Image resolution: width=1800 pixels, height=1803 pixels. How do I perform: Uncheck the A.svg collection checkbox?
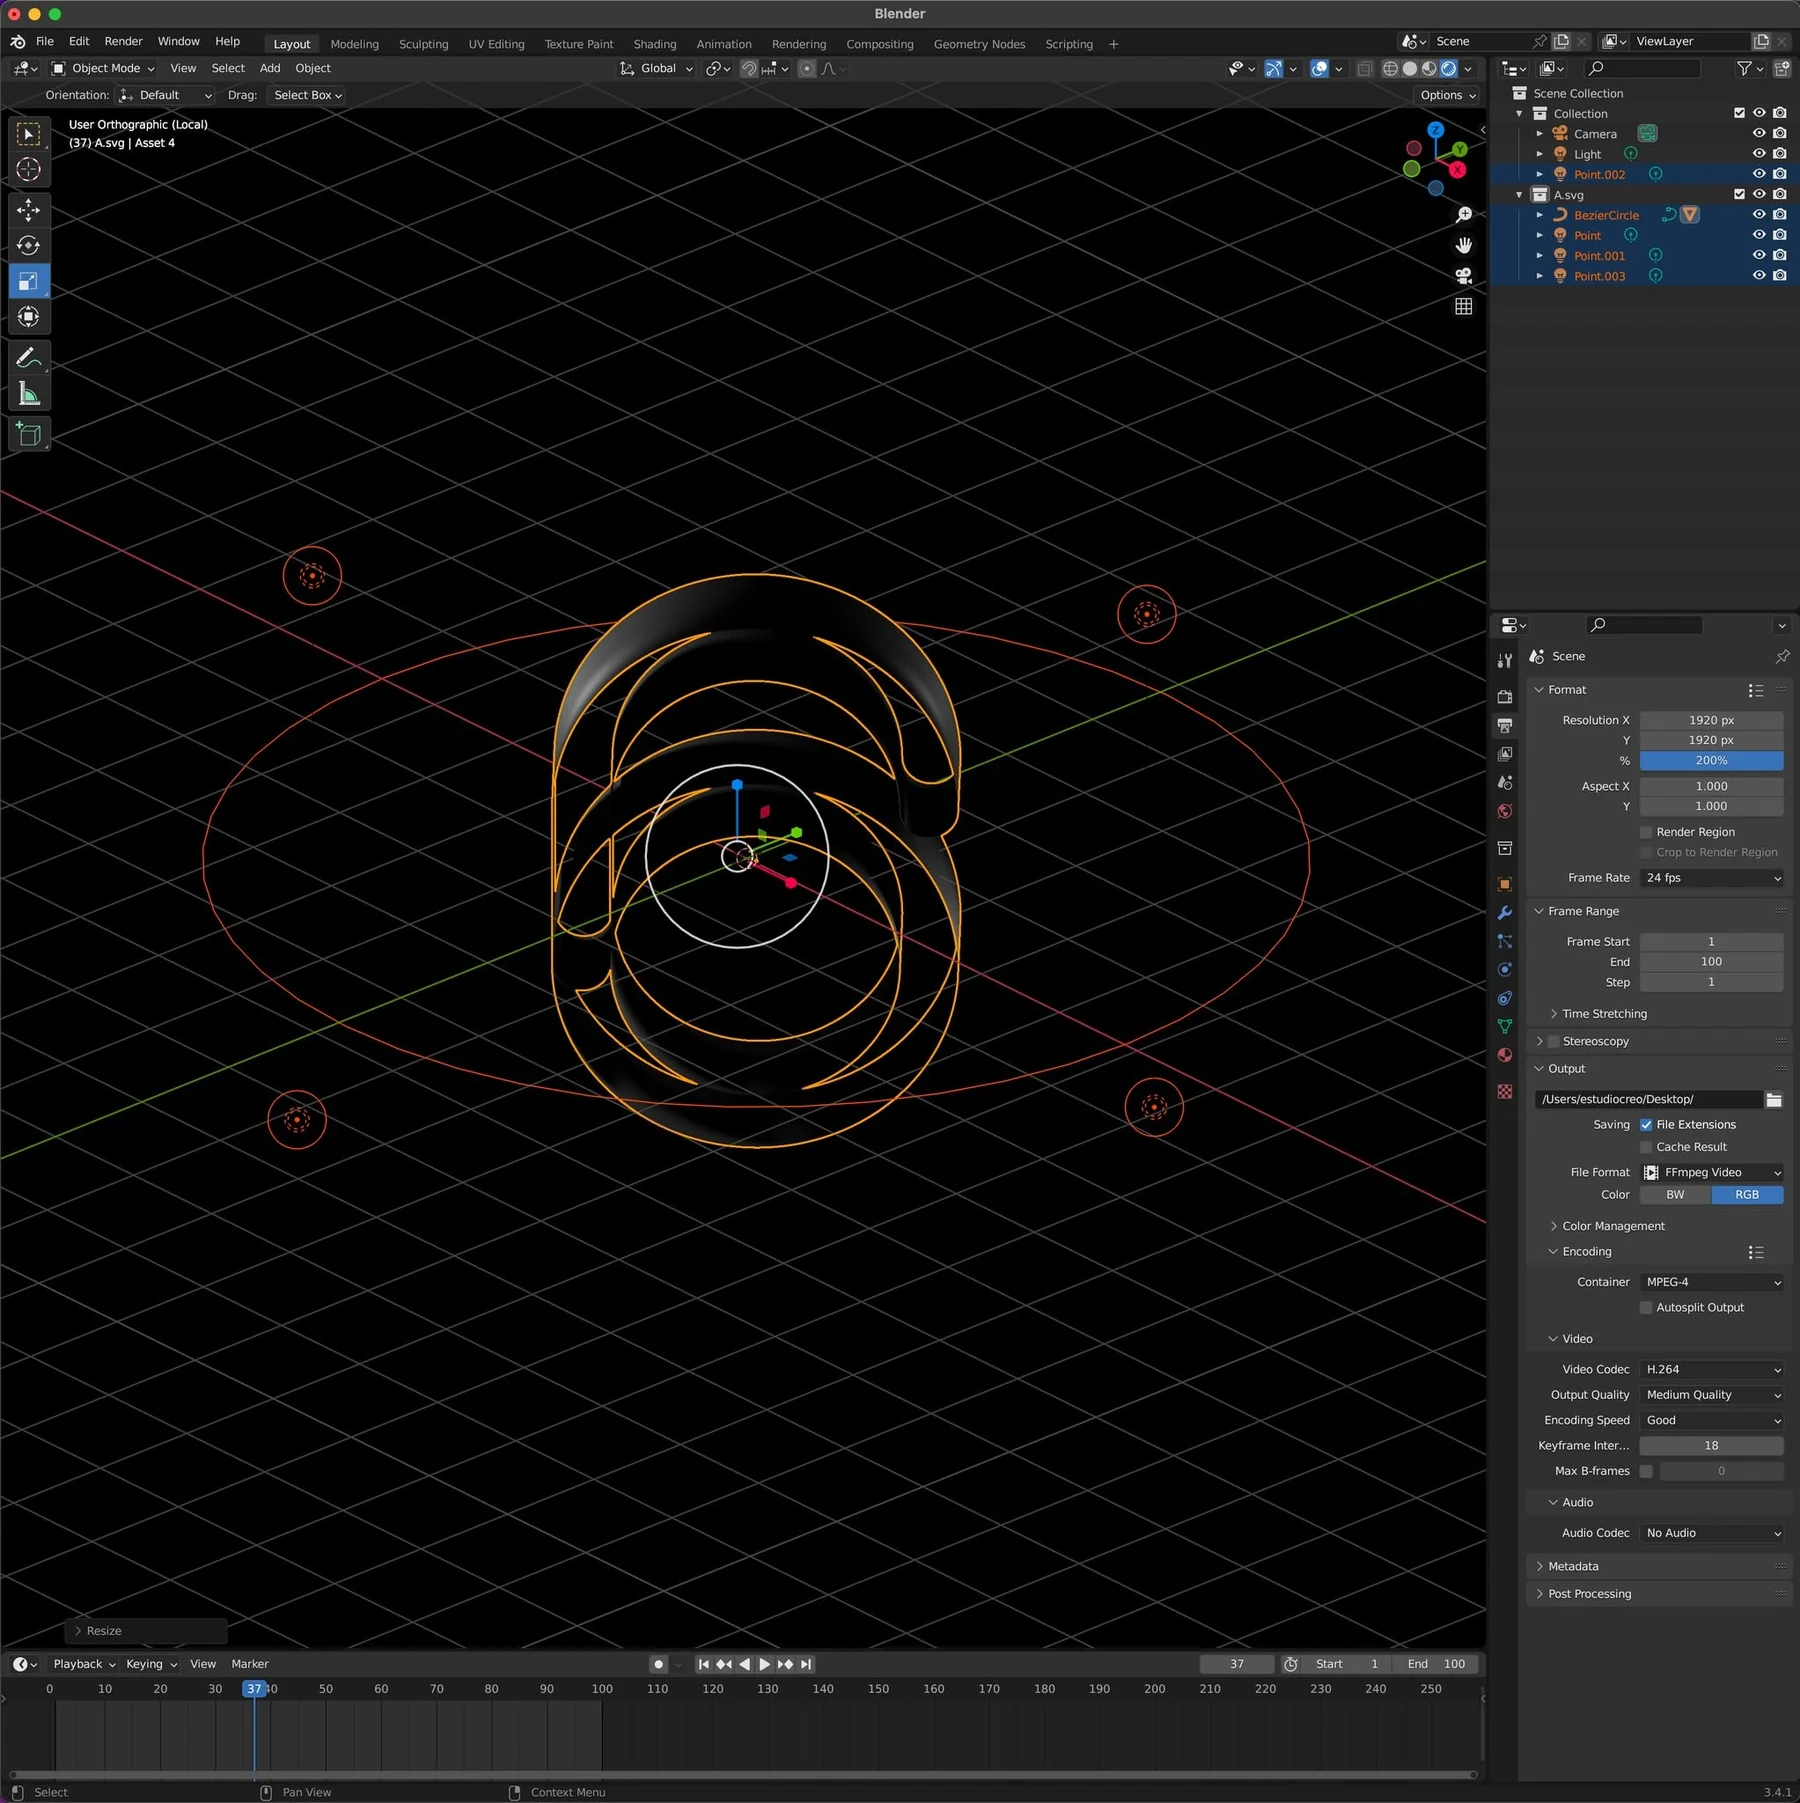[1739, 195]
